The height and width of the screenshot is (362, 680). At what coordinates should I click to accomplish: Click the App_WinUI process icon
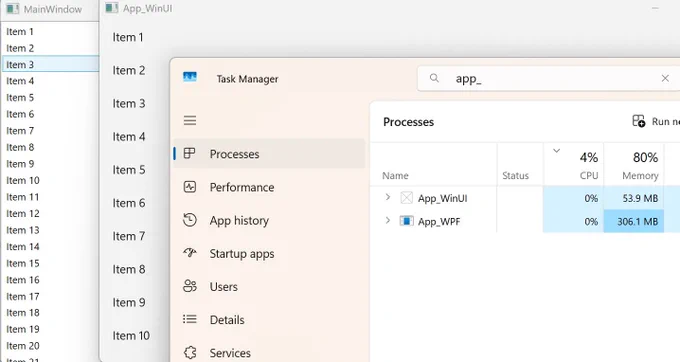coord(406,198)
